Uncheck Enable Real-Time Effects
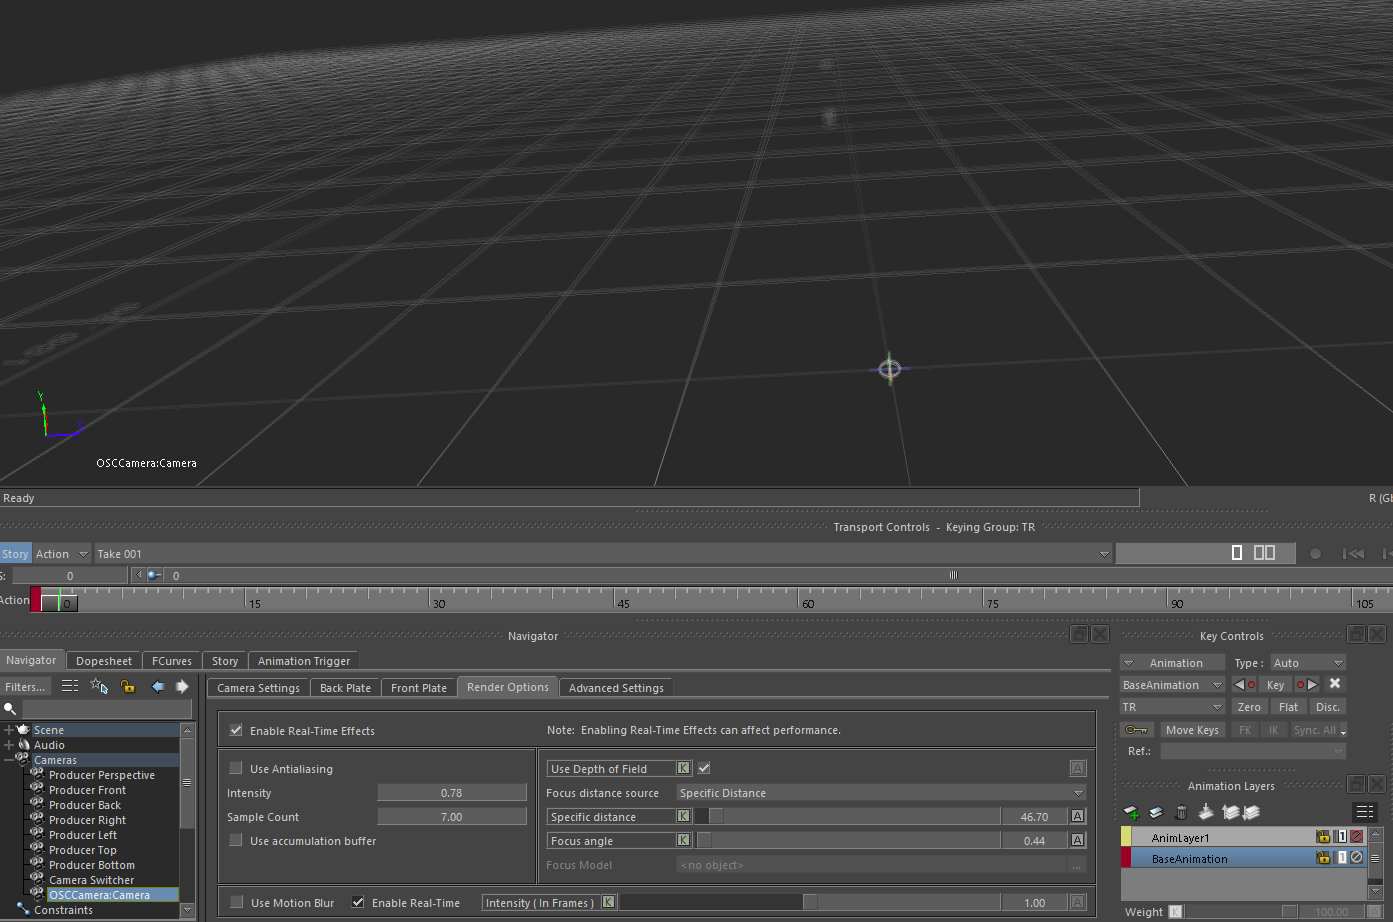The width and height of the screenshot is (1393, 922). (236, 730)
